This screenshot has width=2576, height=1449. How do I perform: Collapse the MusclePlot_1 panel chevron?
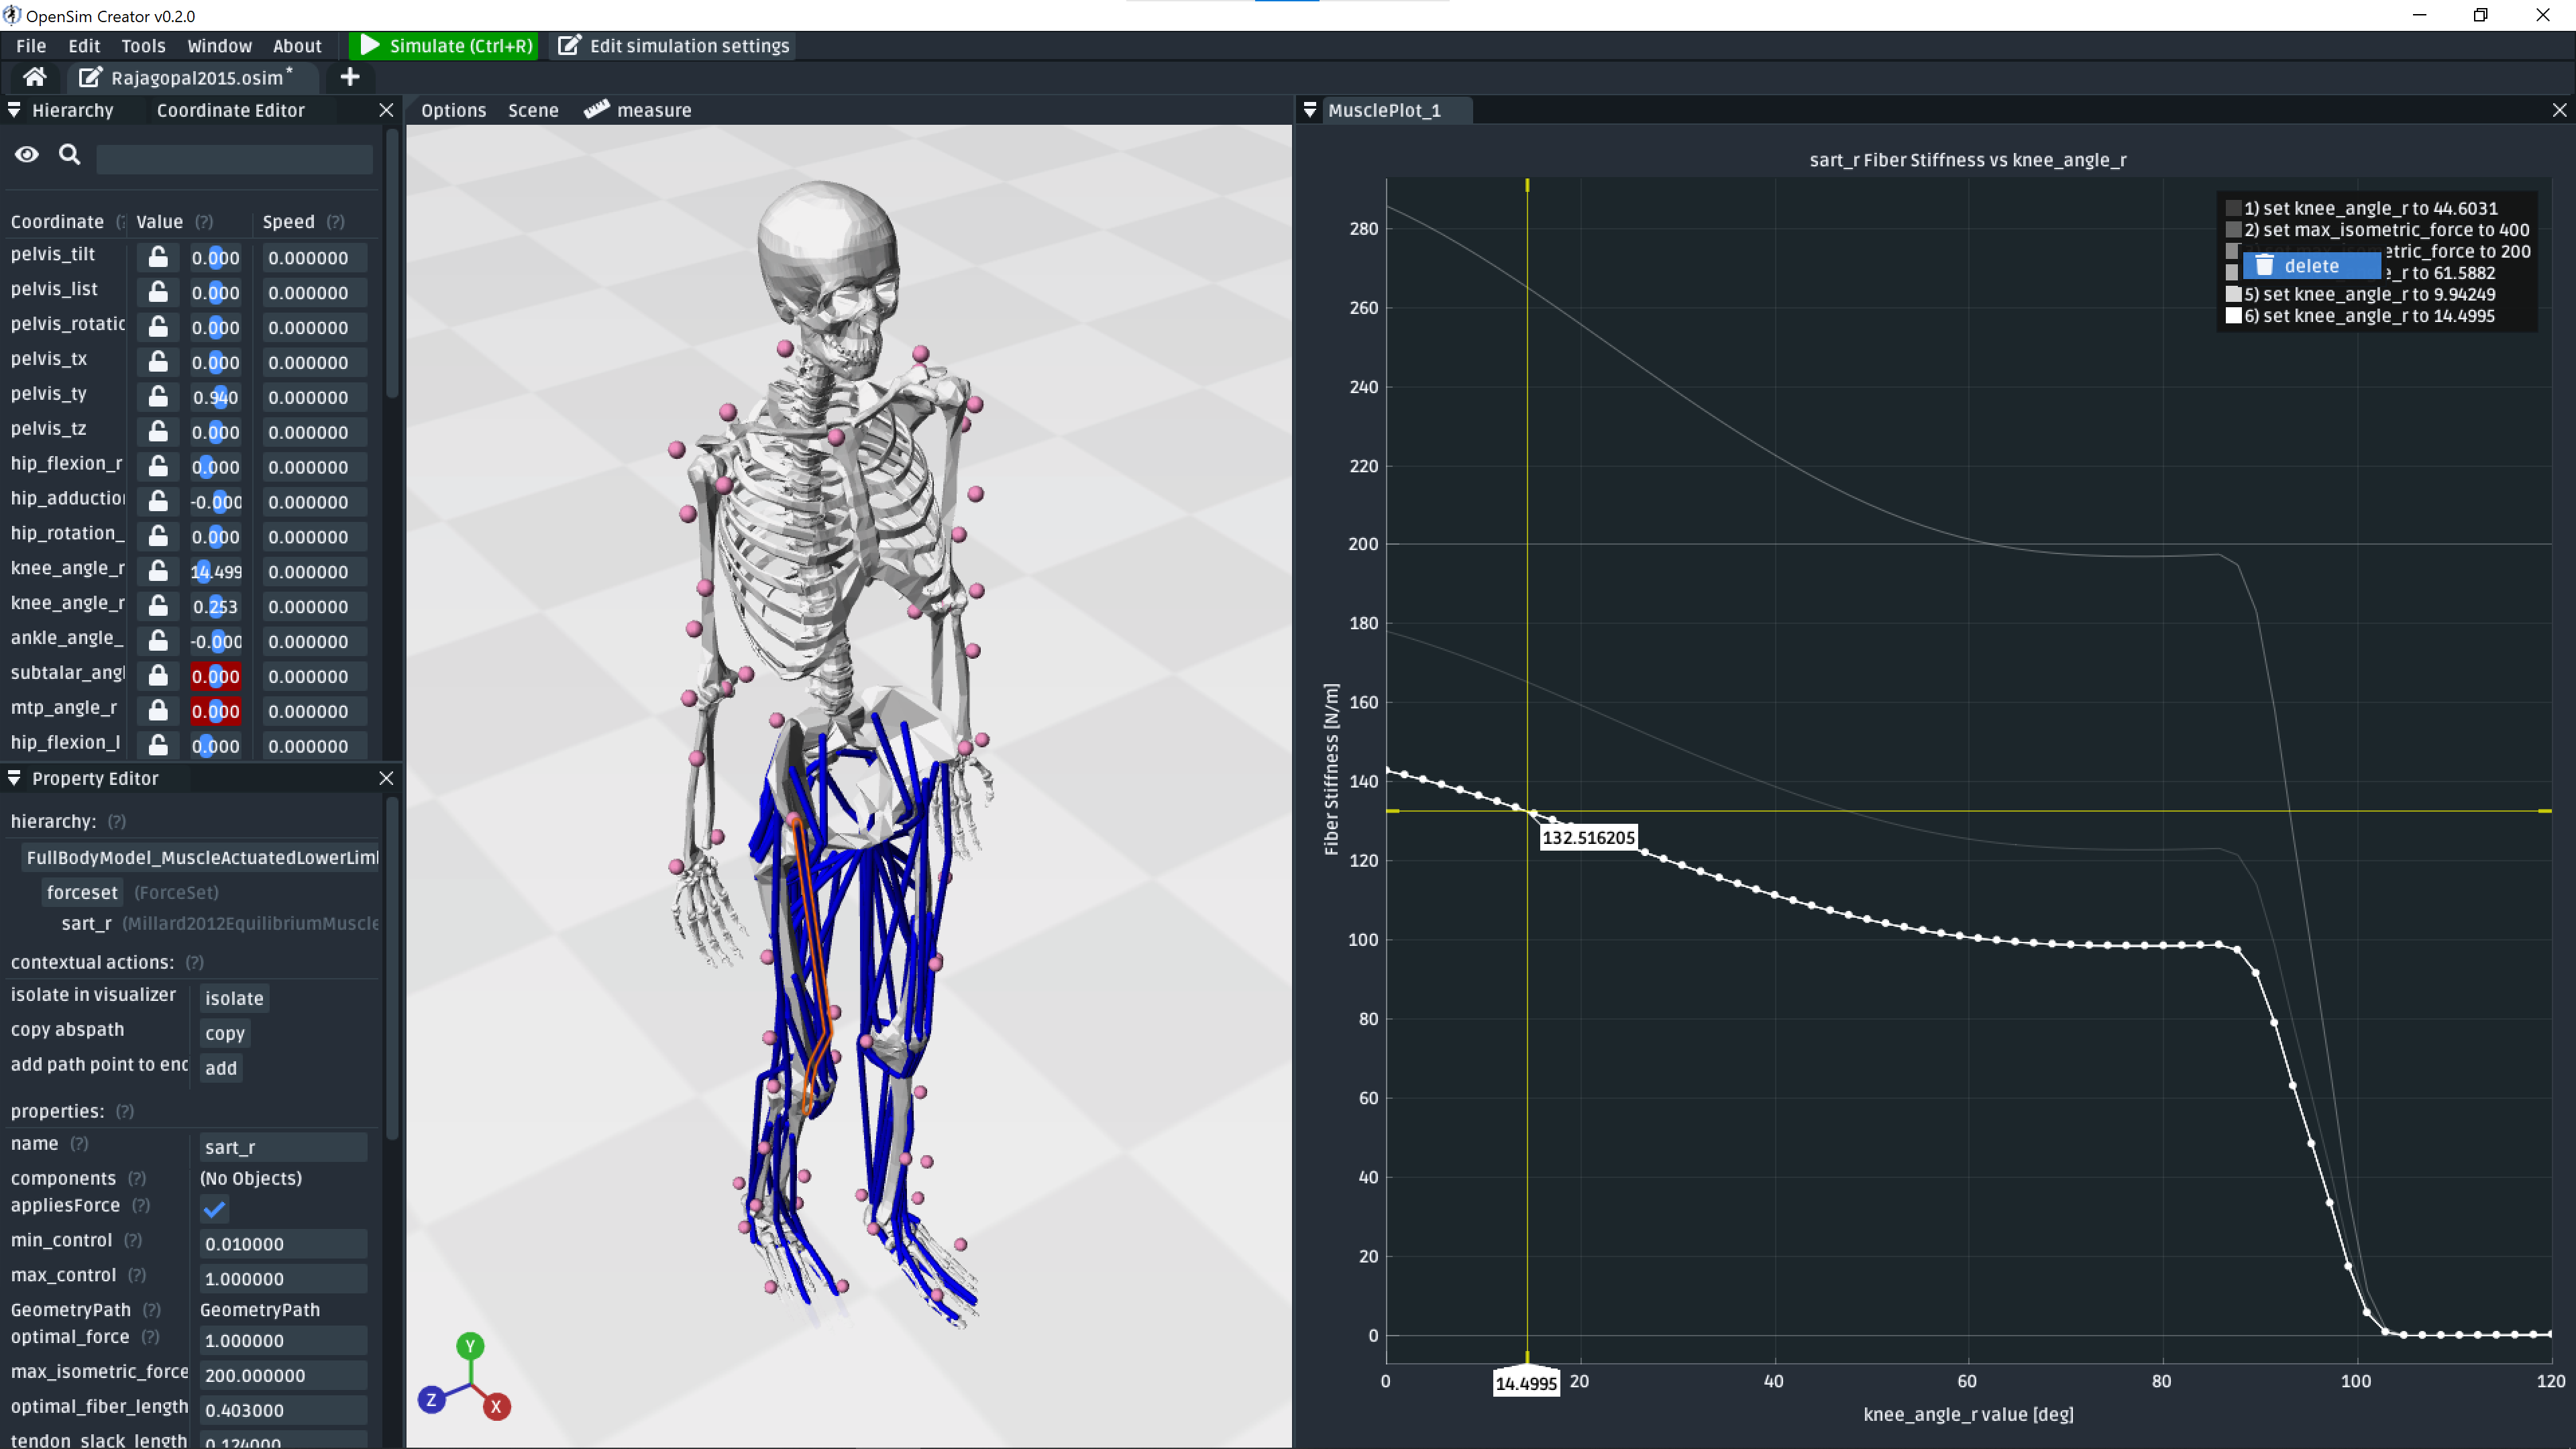pos(1310,110)
